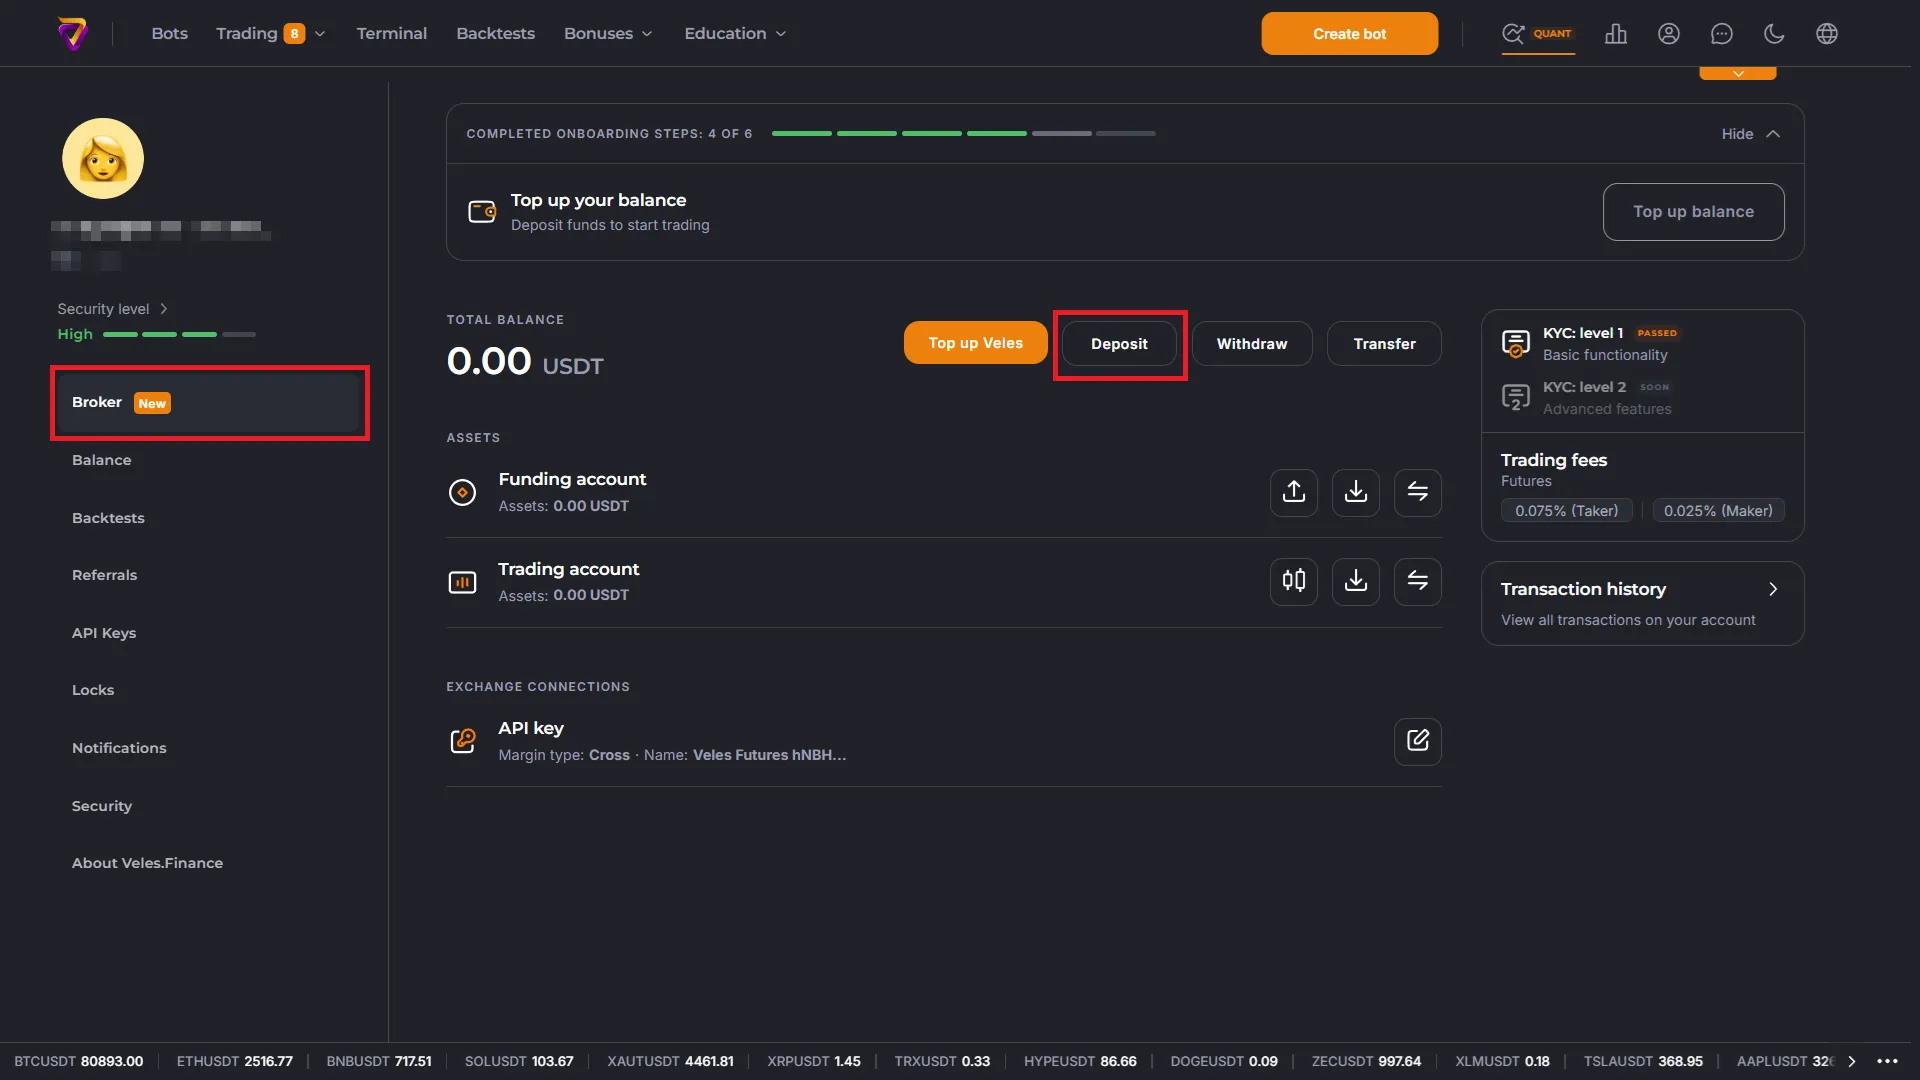Click XAUTUSDT 4461.81 ticker
This screenshot has width=1920, height=1080.
670,1061
